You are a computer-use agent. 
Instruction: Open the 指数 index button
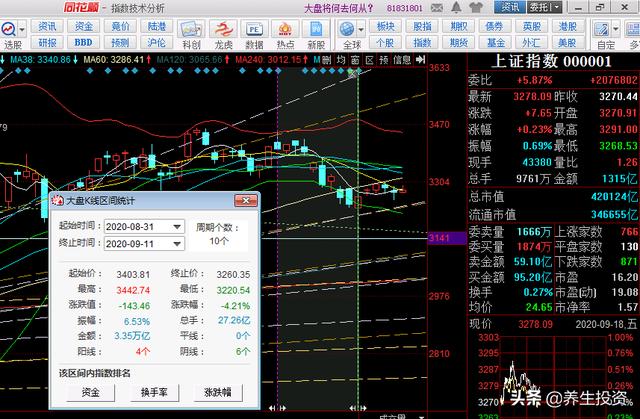coord(422,42)
